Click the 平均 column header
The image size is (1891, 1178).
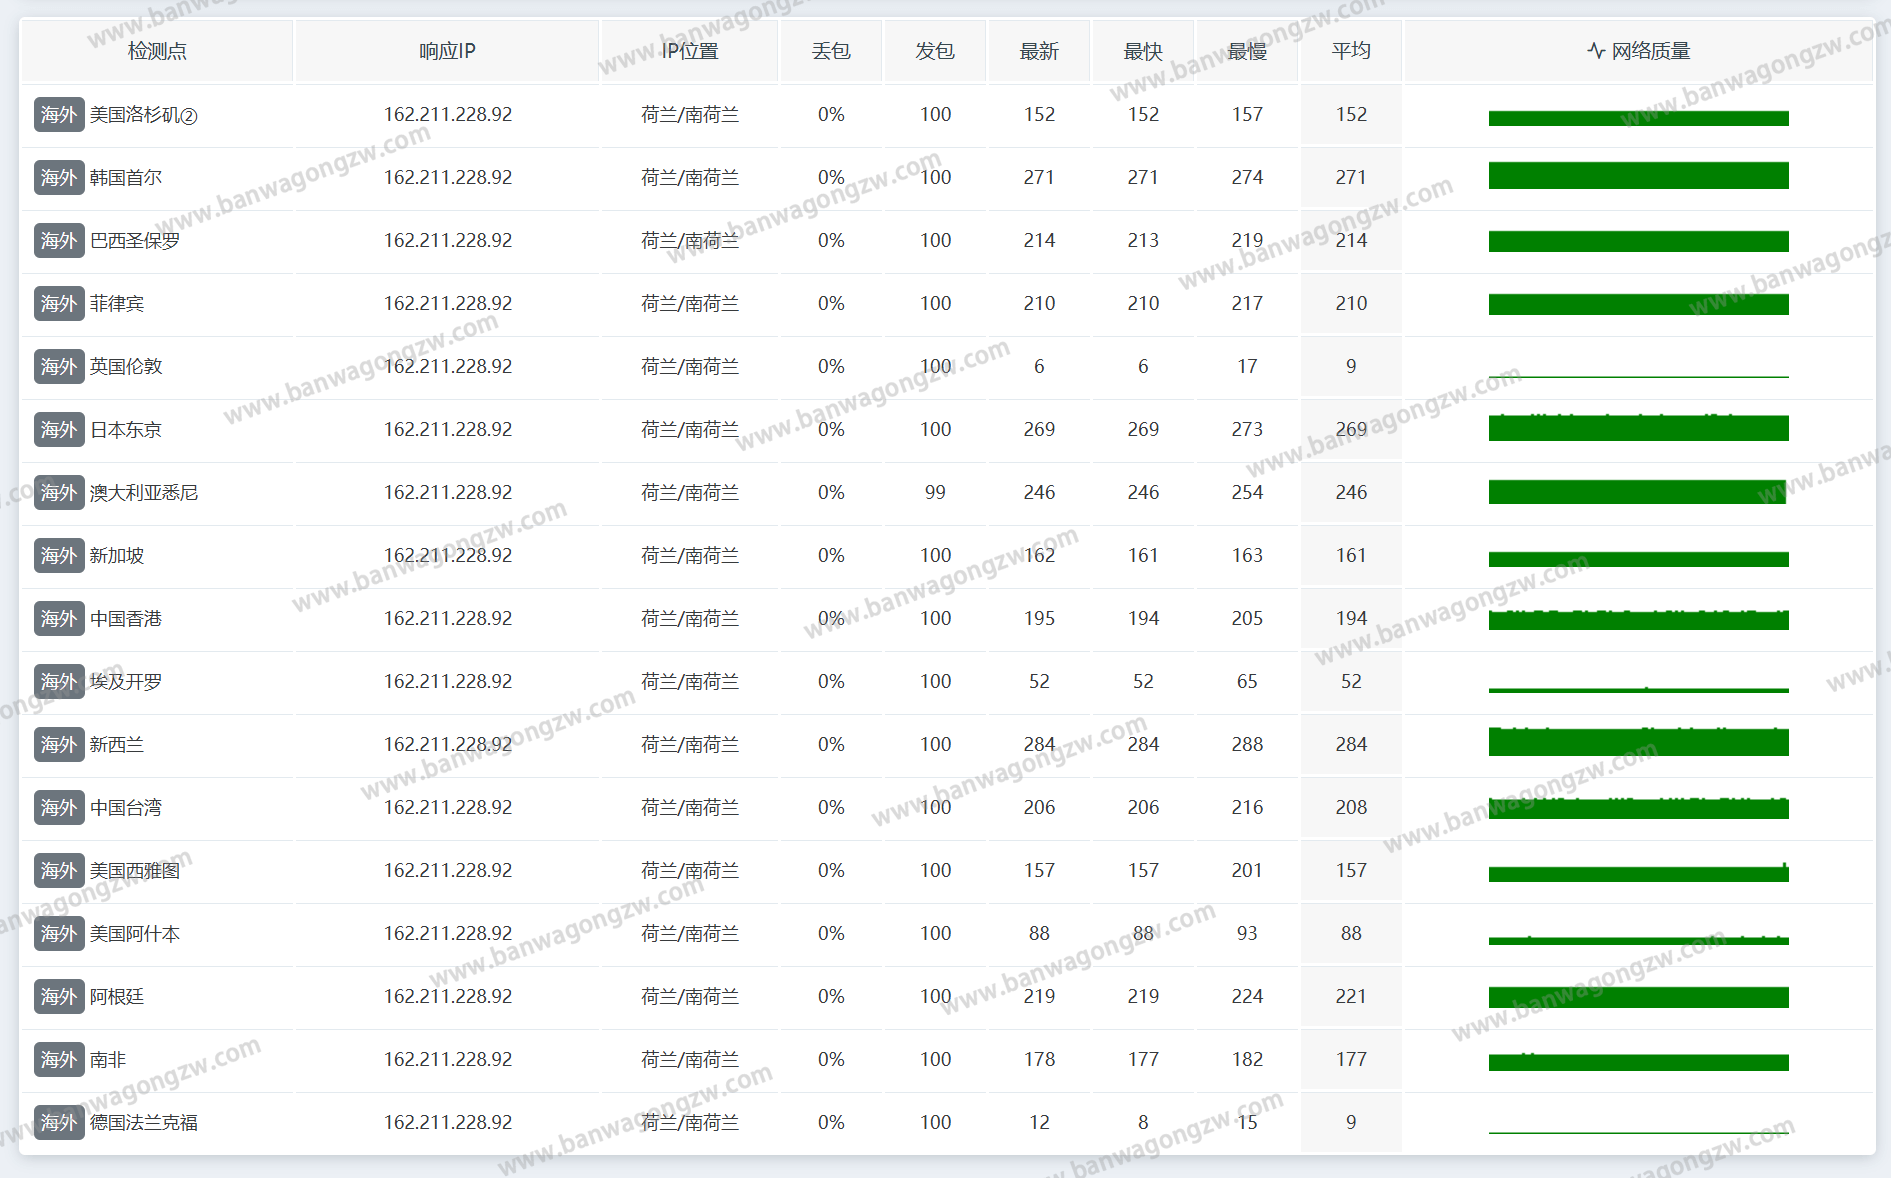pos(1350,51)
